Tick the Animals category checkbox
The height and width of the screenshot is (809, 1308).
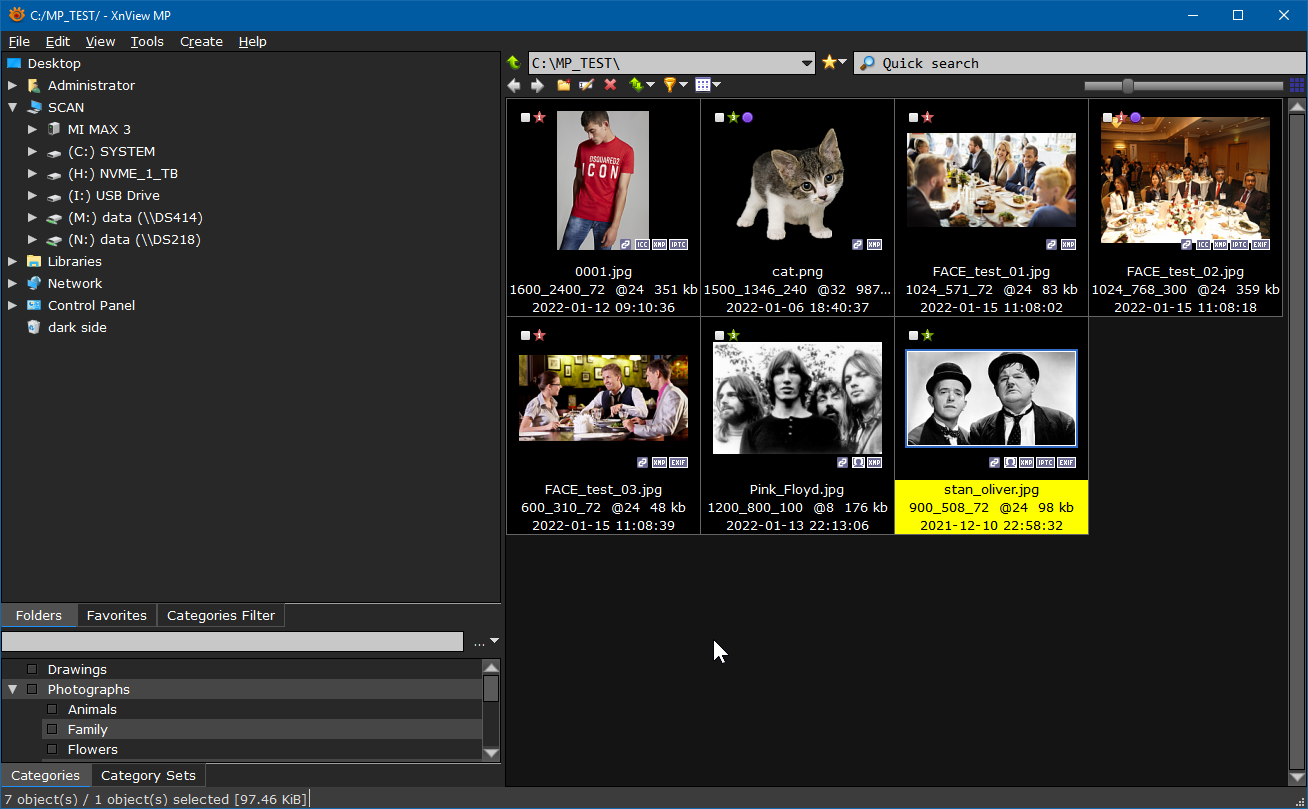click(52, 709)
